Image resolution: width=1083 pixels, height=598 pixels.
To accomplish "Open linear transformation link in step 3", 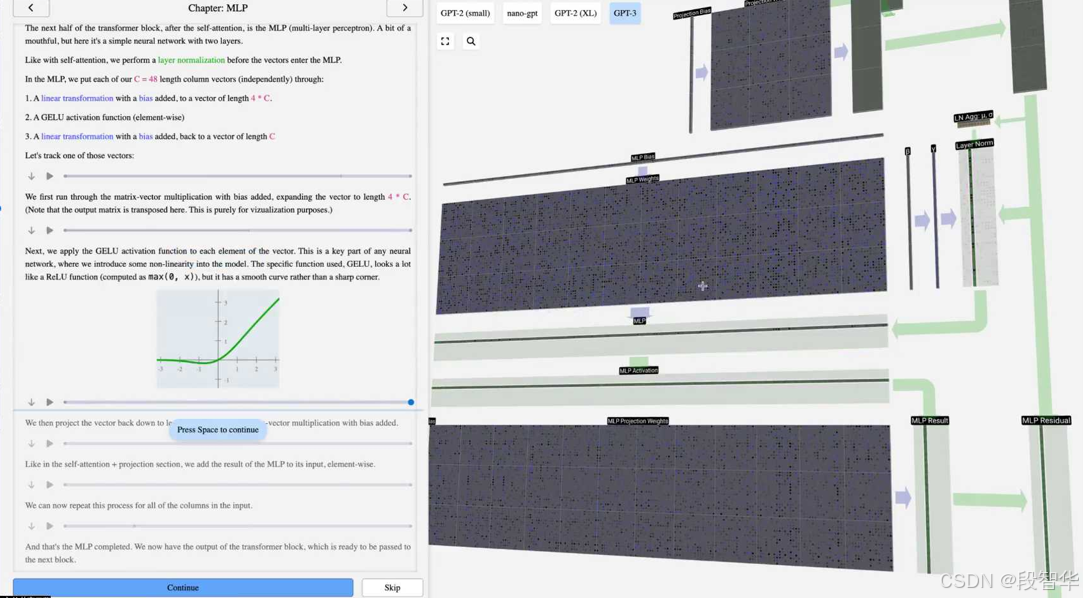I will click(77, 136).
